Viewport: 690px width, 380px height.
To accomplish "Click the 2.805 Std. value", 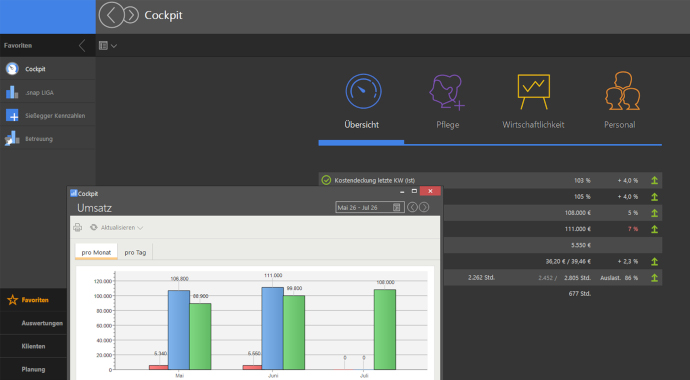I will click(577, 278).
